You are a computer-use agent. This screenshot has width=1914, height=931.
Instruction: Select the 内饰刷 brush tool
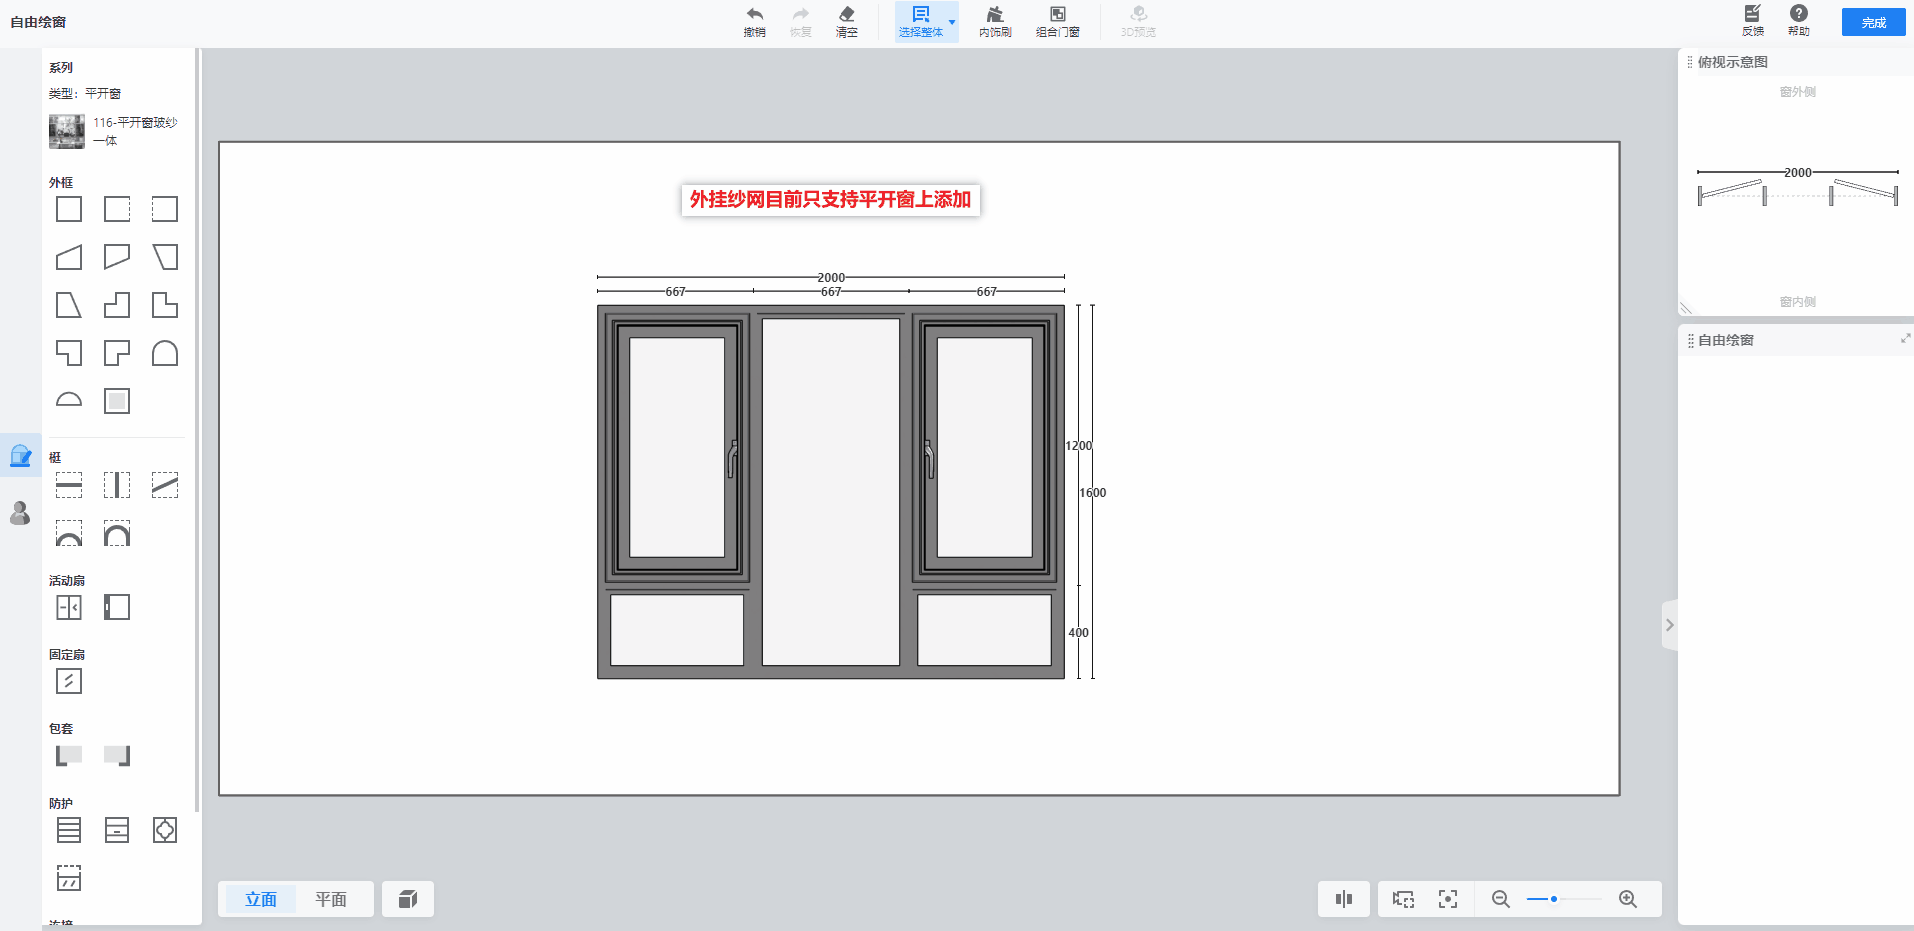pos(994,21)
